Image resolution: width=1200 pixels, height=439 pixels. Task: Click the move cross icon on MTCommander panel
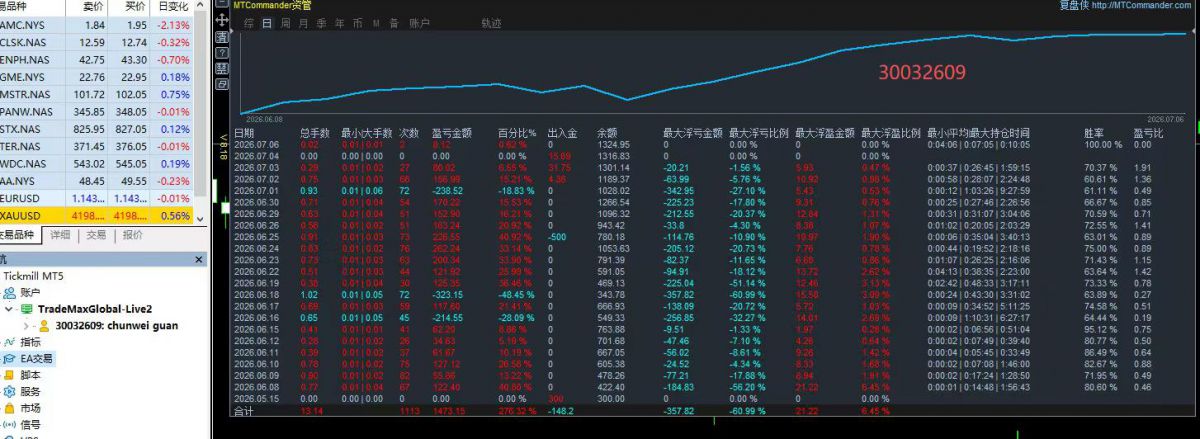[x=222, y=21]
